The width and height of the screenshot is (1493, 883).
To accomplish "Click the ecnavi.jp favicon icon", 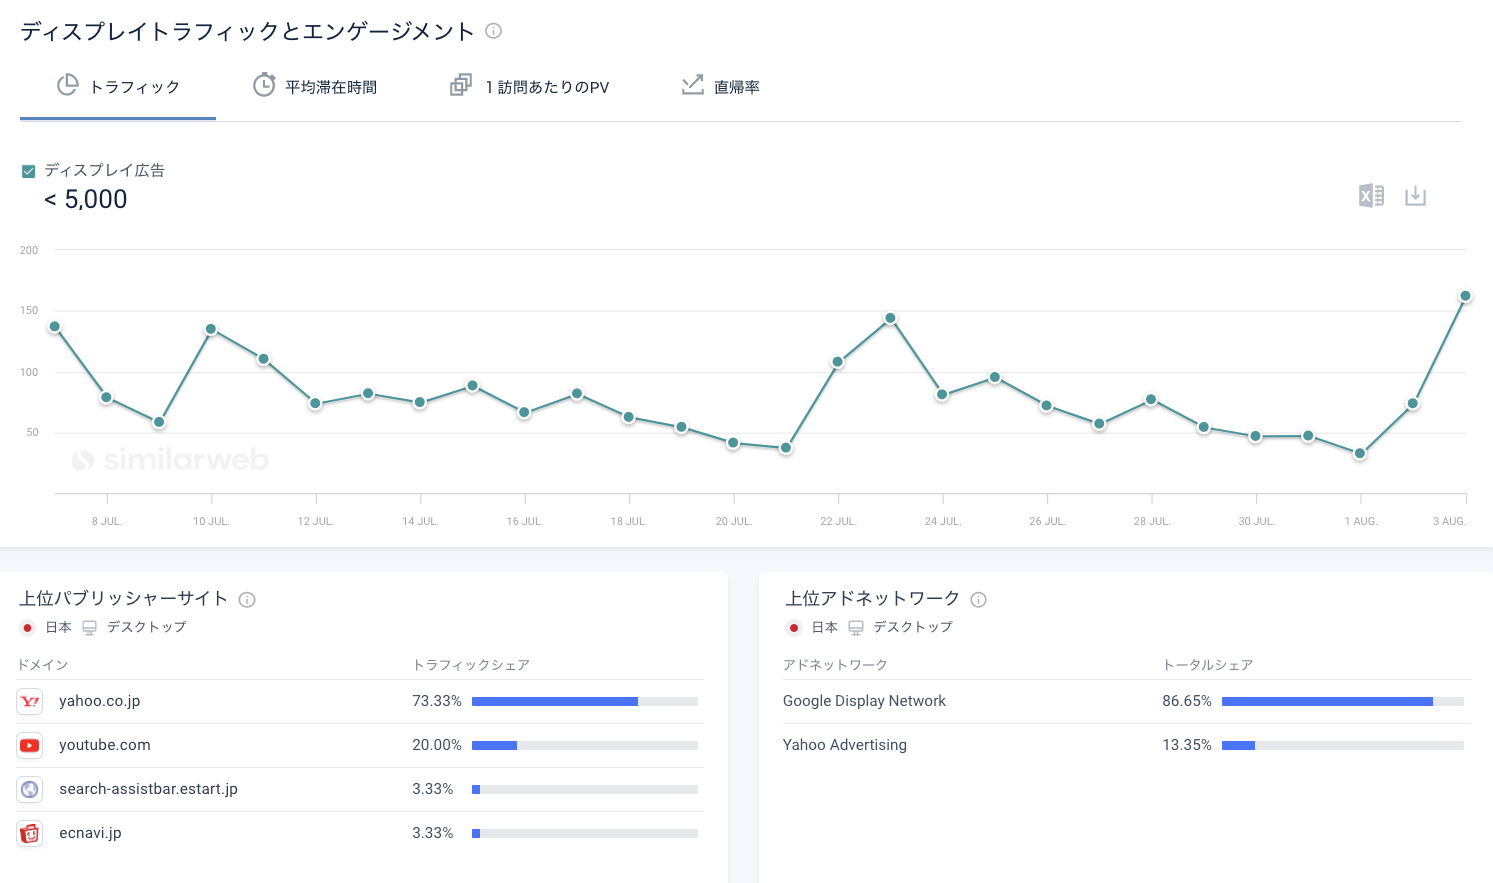I will pyautogui.click(x=30, y=833).
